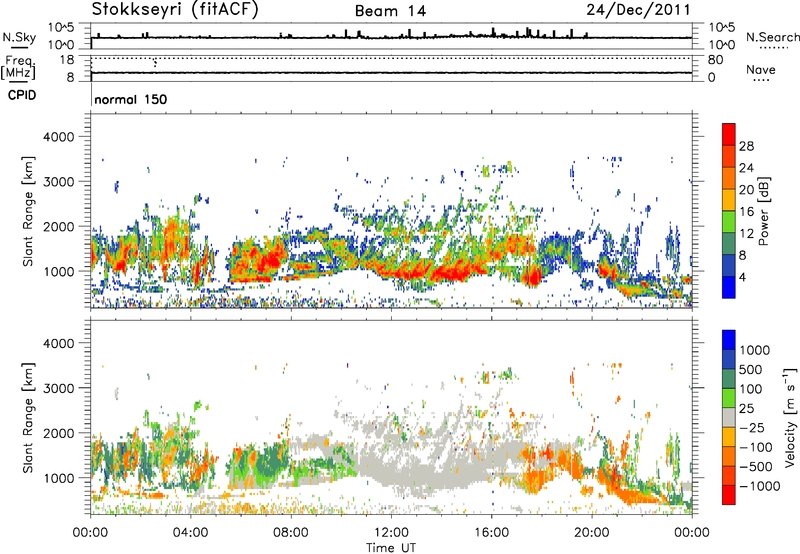Click the '4' label on Power colorbar

click(x=742, y=277)
